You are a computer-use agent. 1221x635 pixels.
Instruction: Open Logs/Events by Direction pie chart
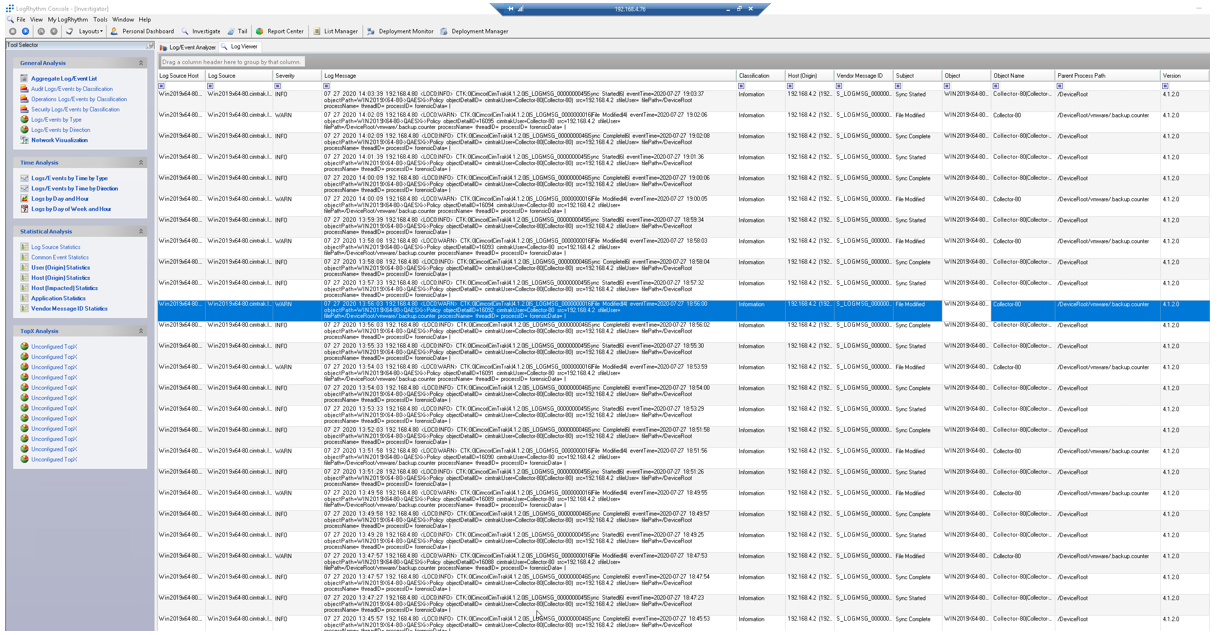pos(60,130)
